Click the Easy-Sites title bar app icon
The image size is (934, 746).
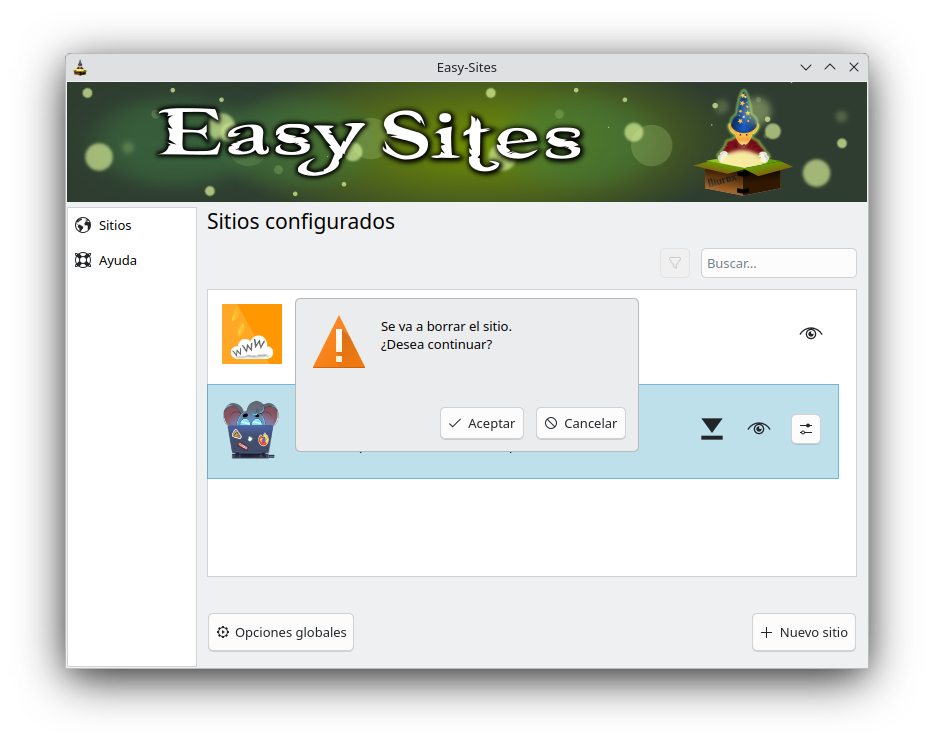[x=81, y=68]
